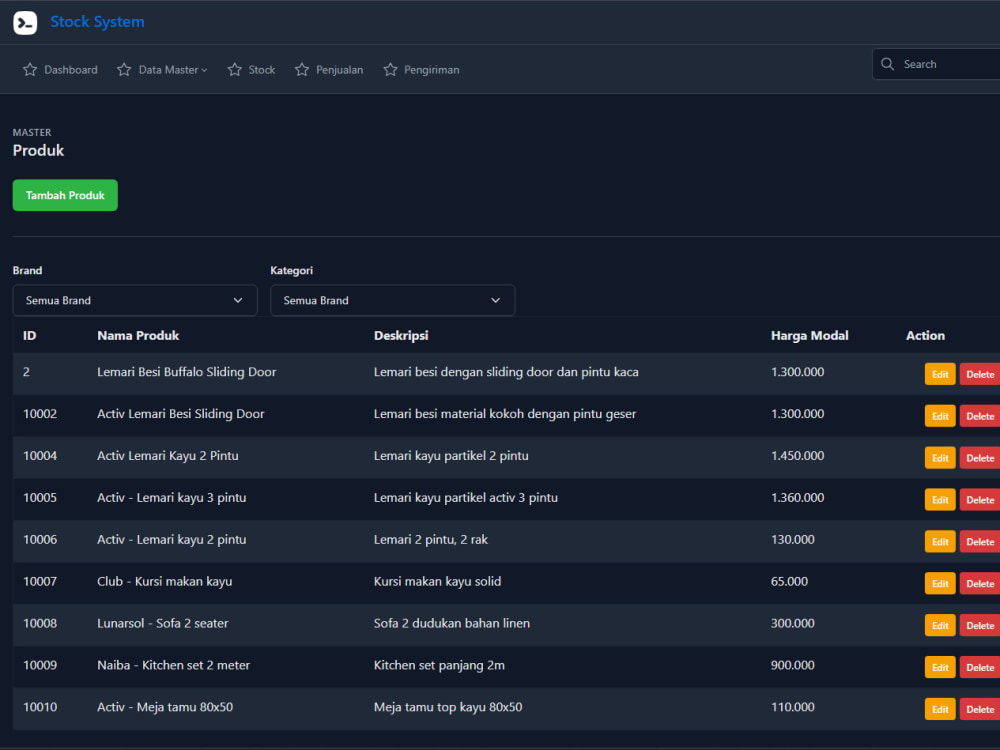The height and width of the screenshot is (750, 1000).
Task: Click ID cell 10010
Action: tap(40, 707)
